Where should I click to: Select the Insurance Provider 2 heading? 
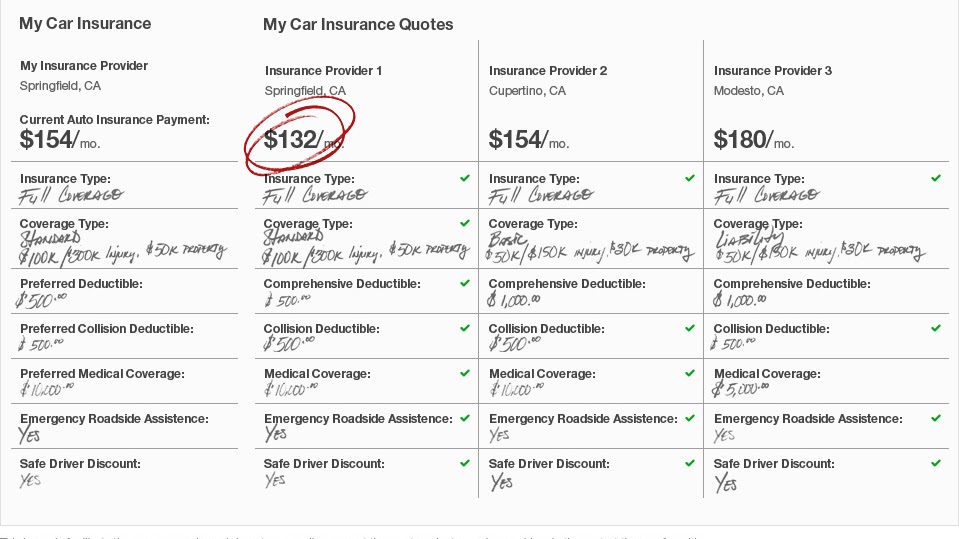tap(548, 70)
